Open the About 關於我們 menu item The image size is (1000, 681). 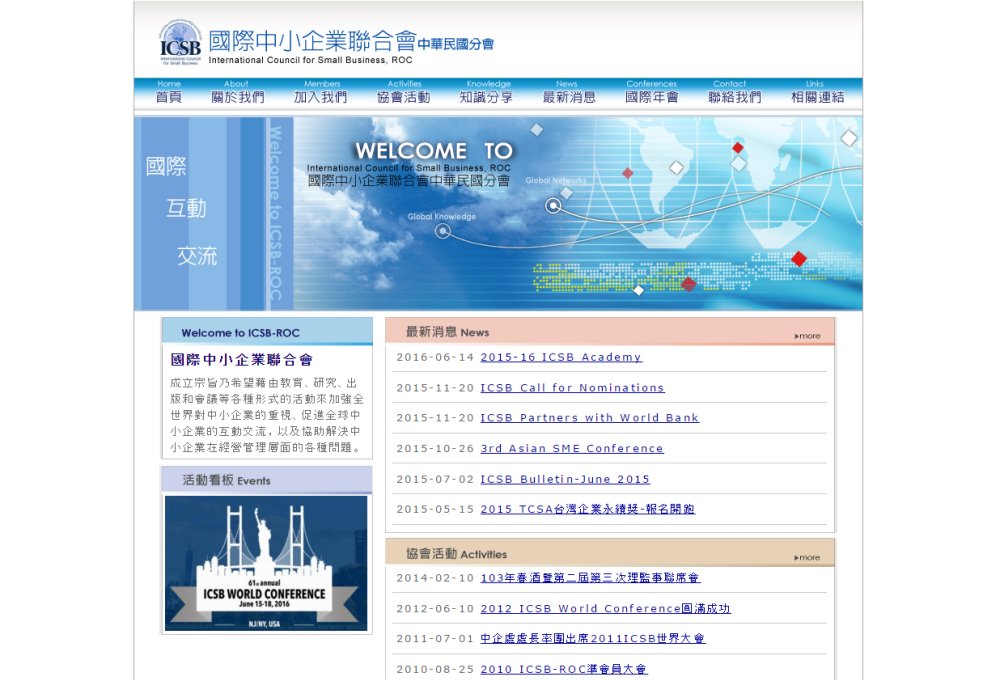[237, 93]
